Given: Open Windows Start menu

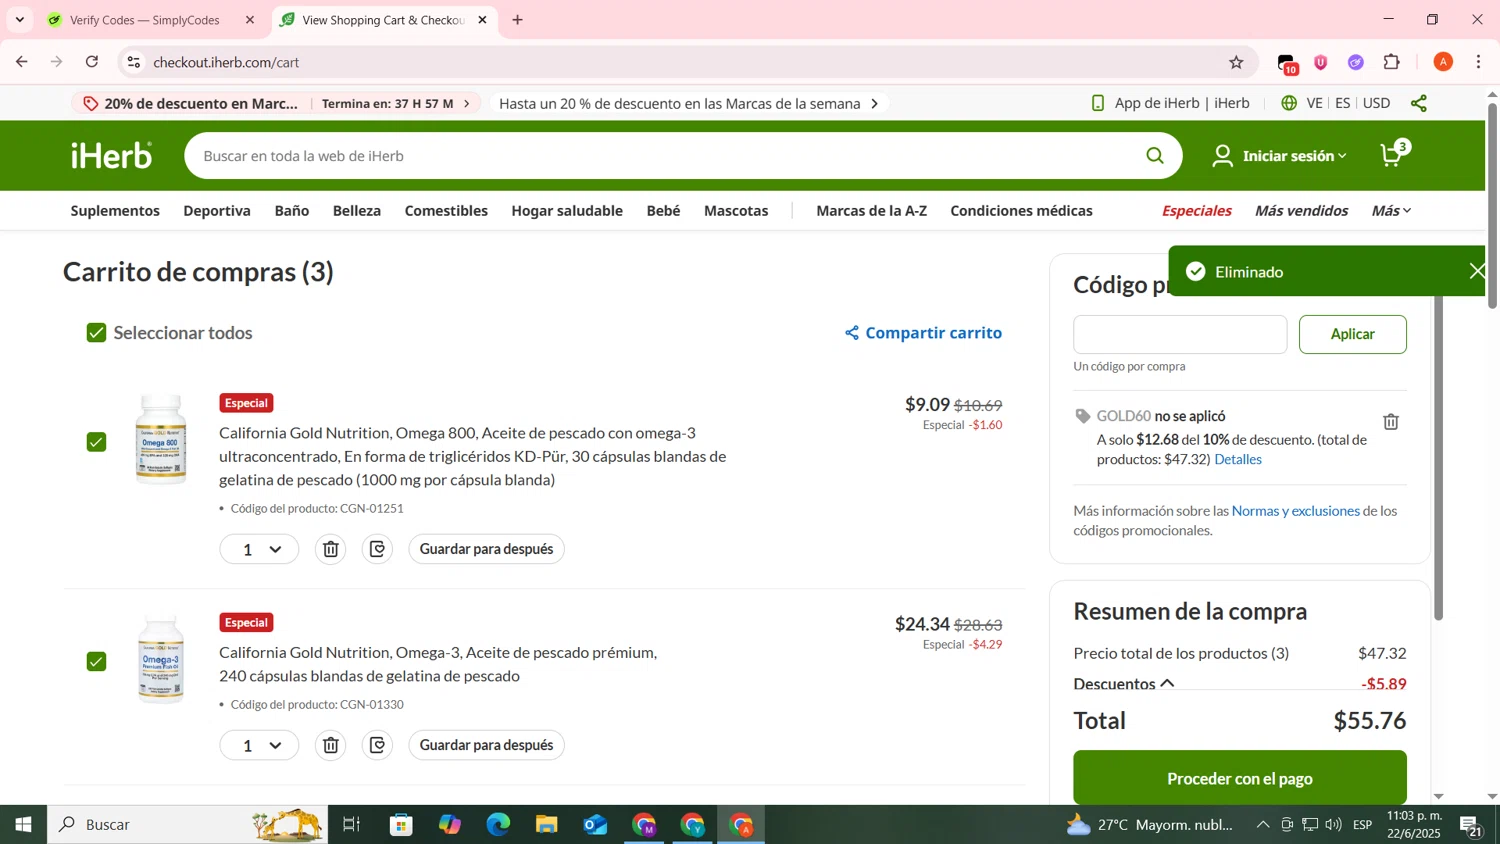Looking at the screenshot, I should point(23,824).
